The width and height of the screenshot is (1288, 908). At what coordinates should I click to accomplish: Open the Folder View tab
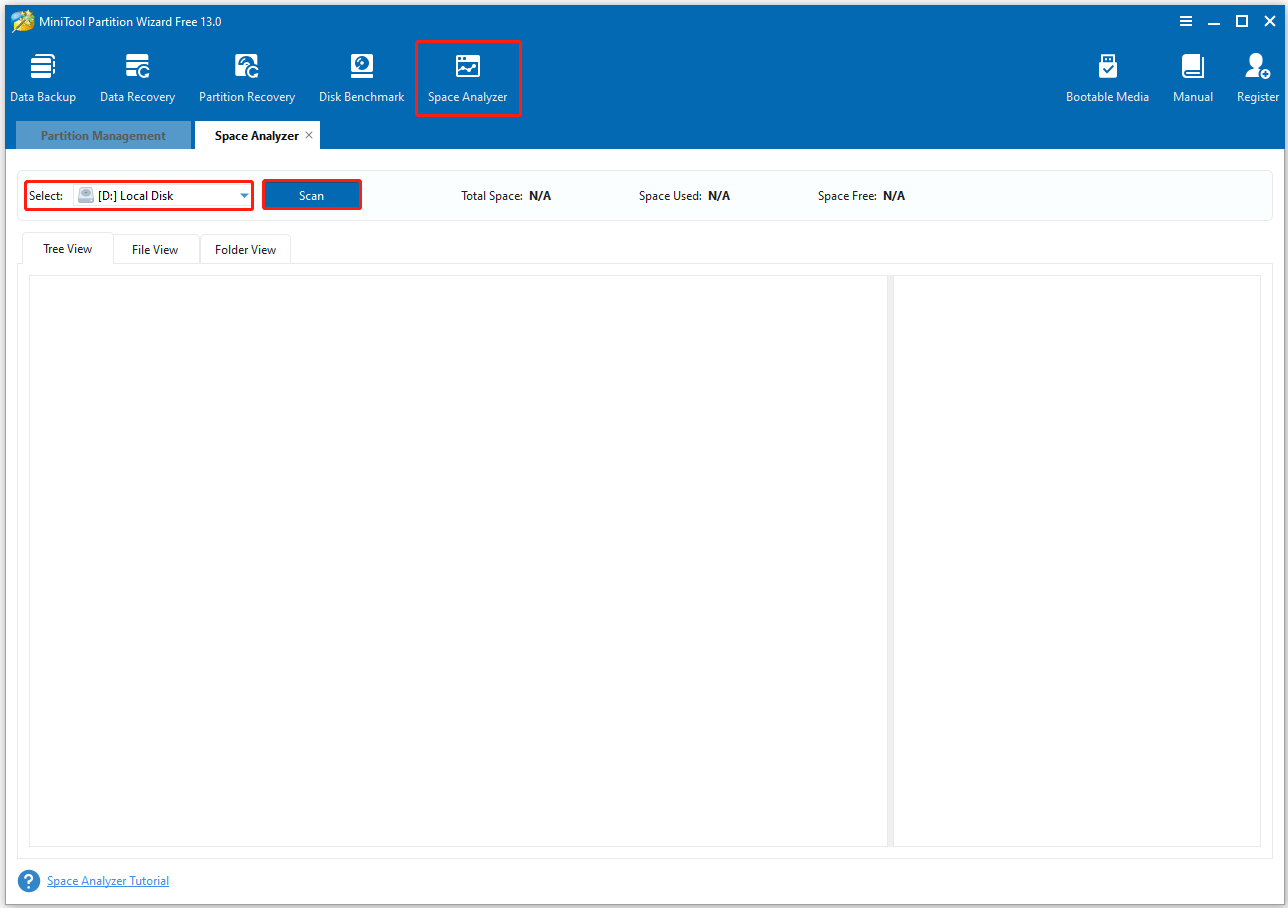coord(245,249)
